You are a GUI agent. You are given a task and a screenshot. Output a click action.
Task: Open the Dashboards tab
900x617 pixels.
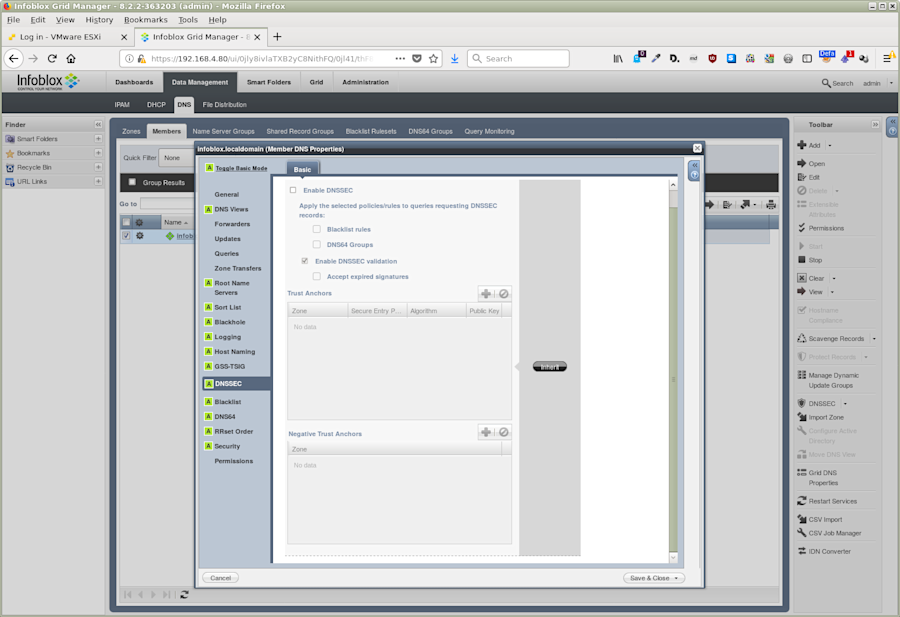(134, 82)
